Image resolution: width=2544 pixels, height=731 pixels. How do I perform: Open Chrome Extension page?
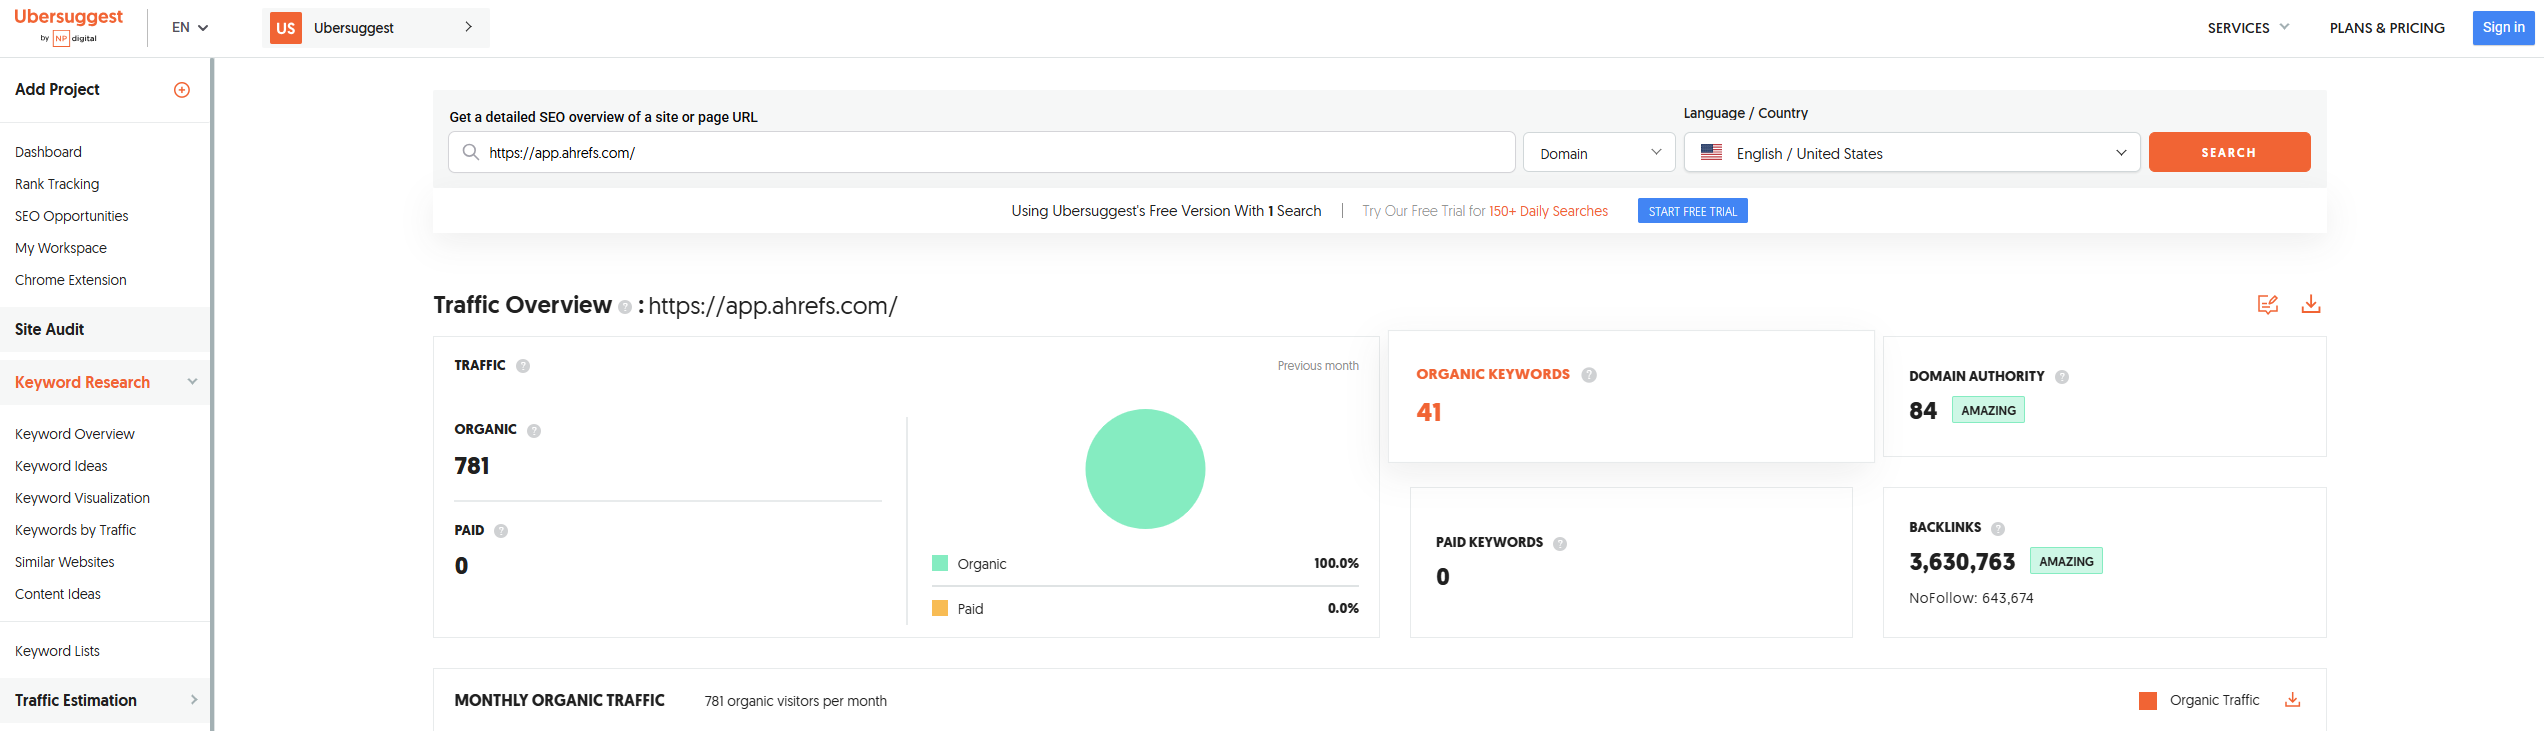pos(71,280)
